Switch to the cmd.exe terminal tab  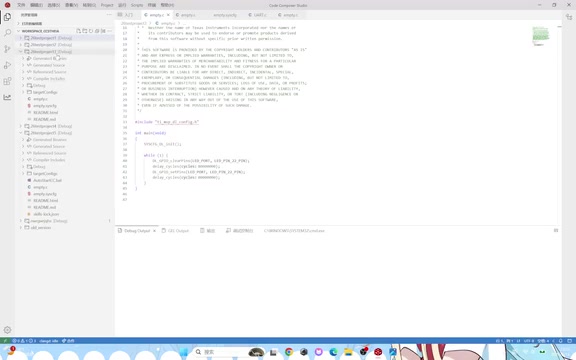tap(294, 231)
